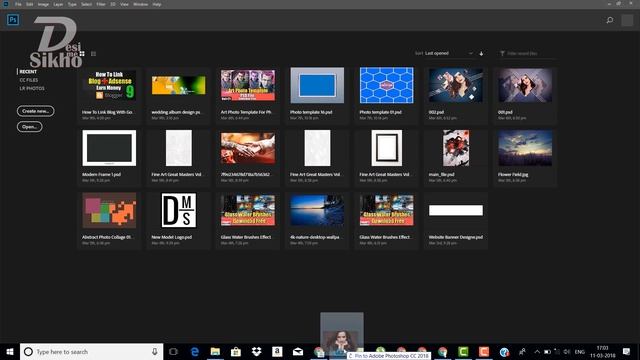Image resolution: width=640 pixels, height=360 pixels.
Task: Open the 3D menu
Action: [x=113, y=4]
